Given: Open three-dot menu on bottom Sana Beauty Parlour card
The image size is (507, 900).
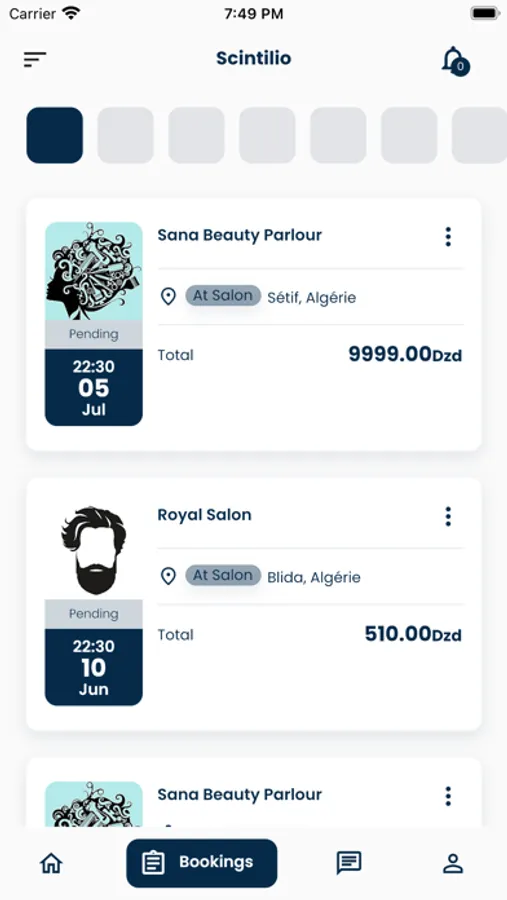Looking at the screenshot, I should point(448,796).
